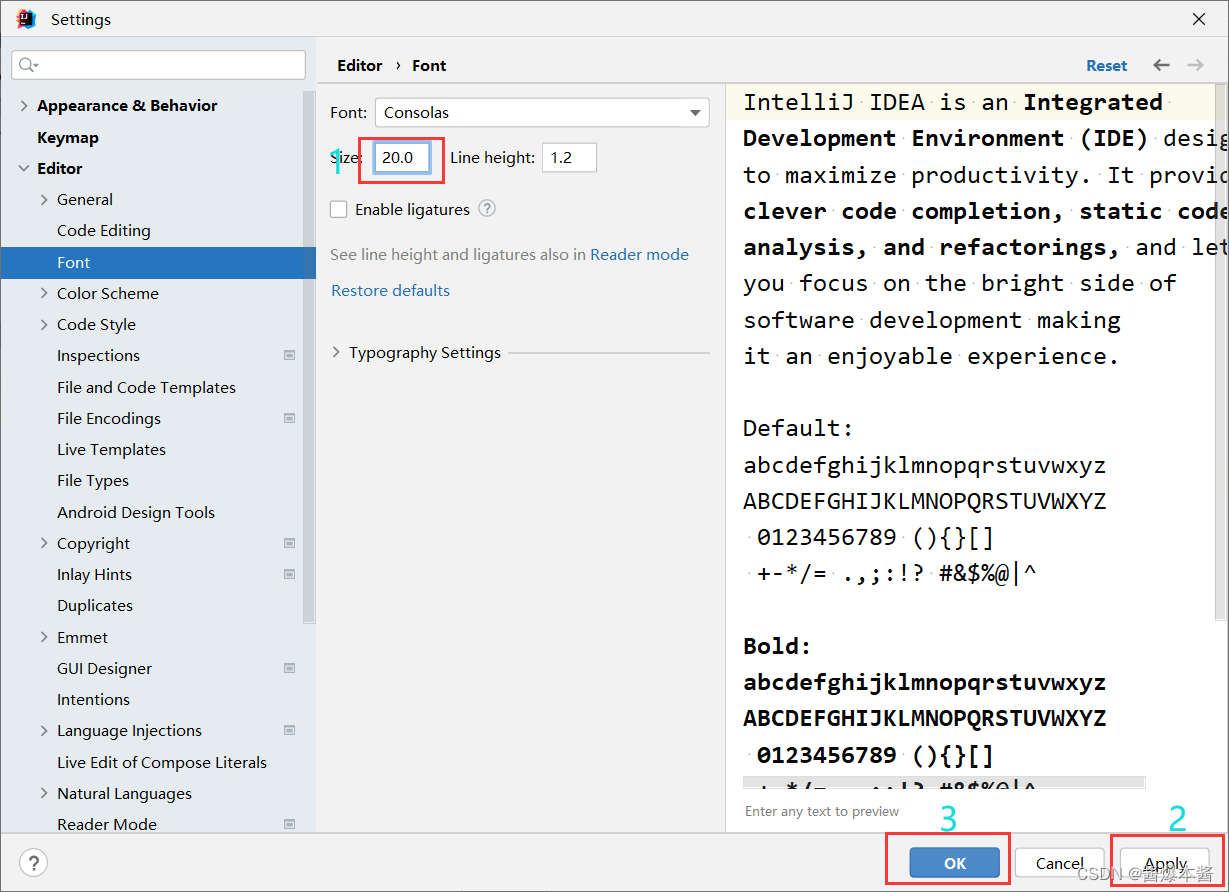The width and height of the screenshot is (1229, 892).
Task: Close the Settings dialog window
Action: [1199, 19]
